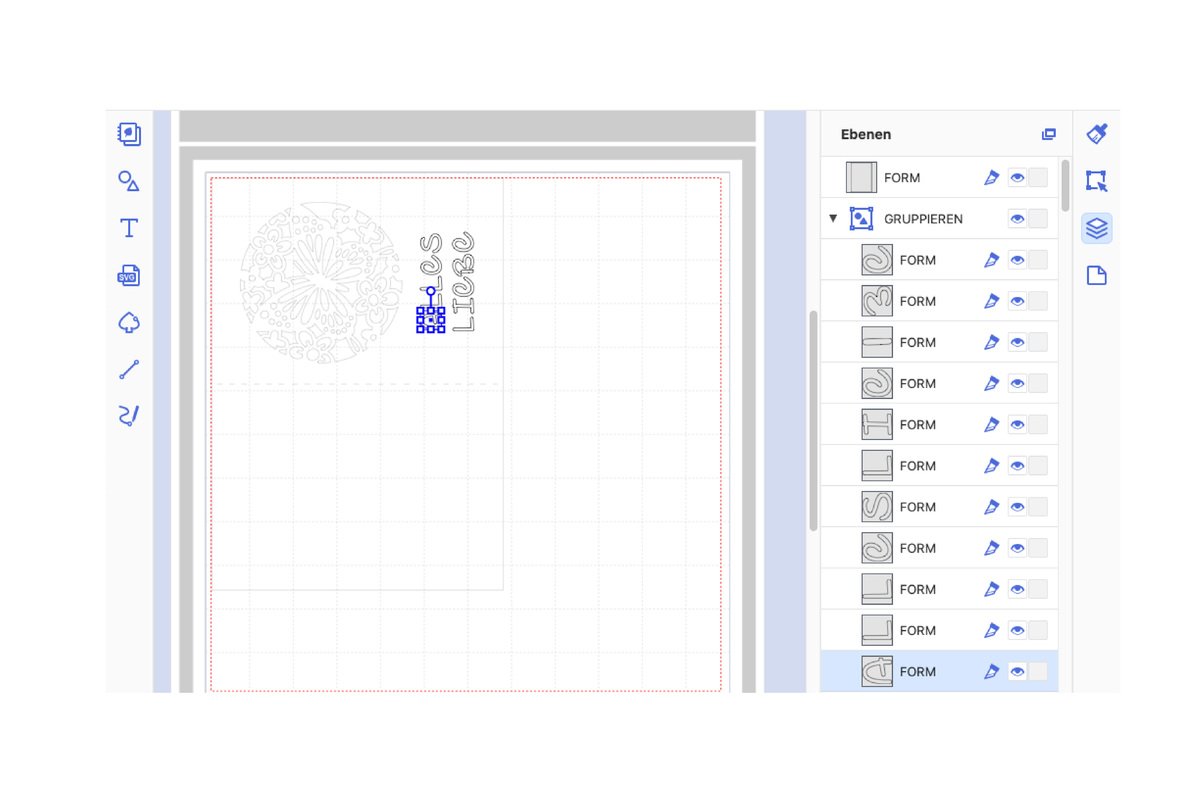Select the Shapes tool
The image size is (1200, 800).
(x=129, y=181)
